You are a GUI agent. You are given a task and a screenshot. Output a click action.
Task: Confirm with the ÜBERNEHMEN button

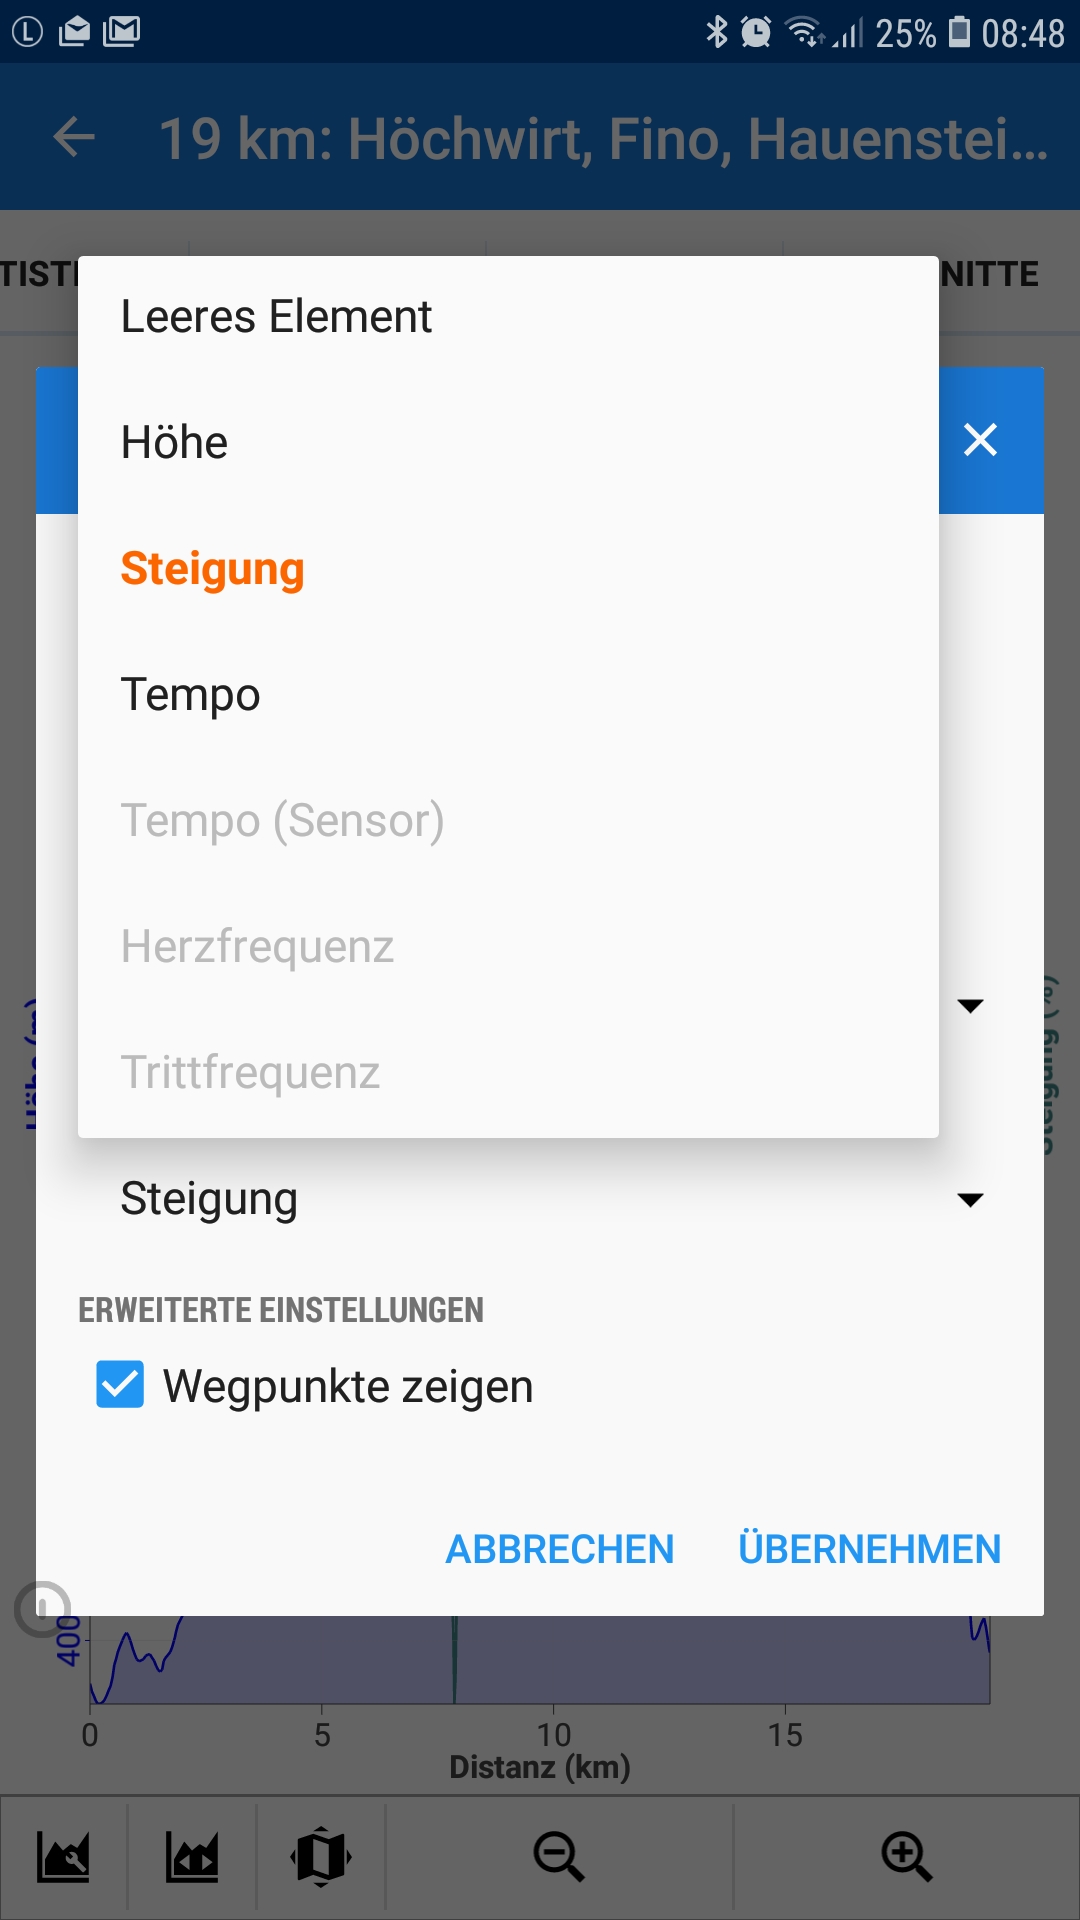pyautogui.click(x=869, y=1549)
